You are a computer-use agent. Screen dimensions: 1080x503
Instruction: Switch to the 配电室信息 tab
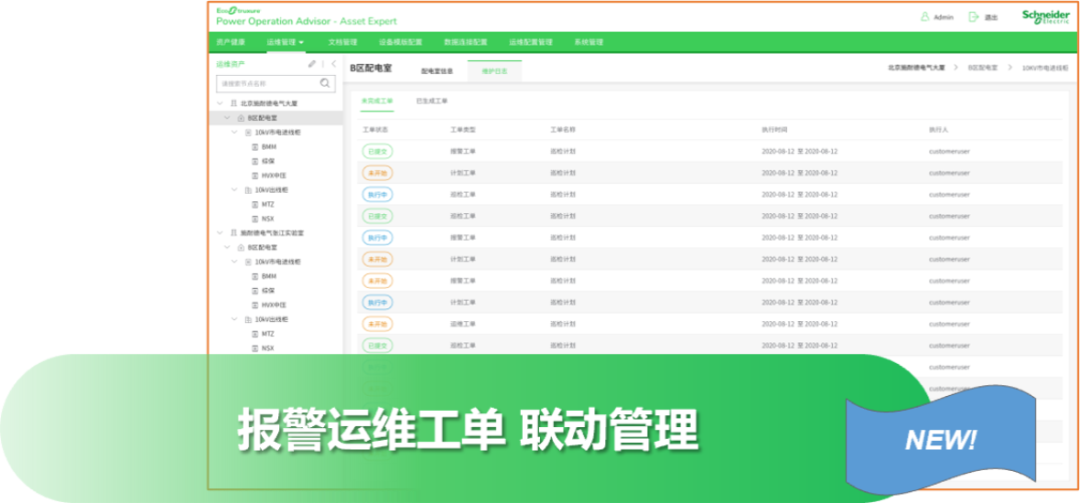click(437, 71)
